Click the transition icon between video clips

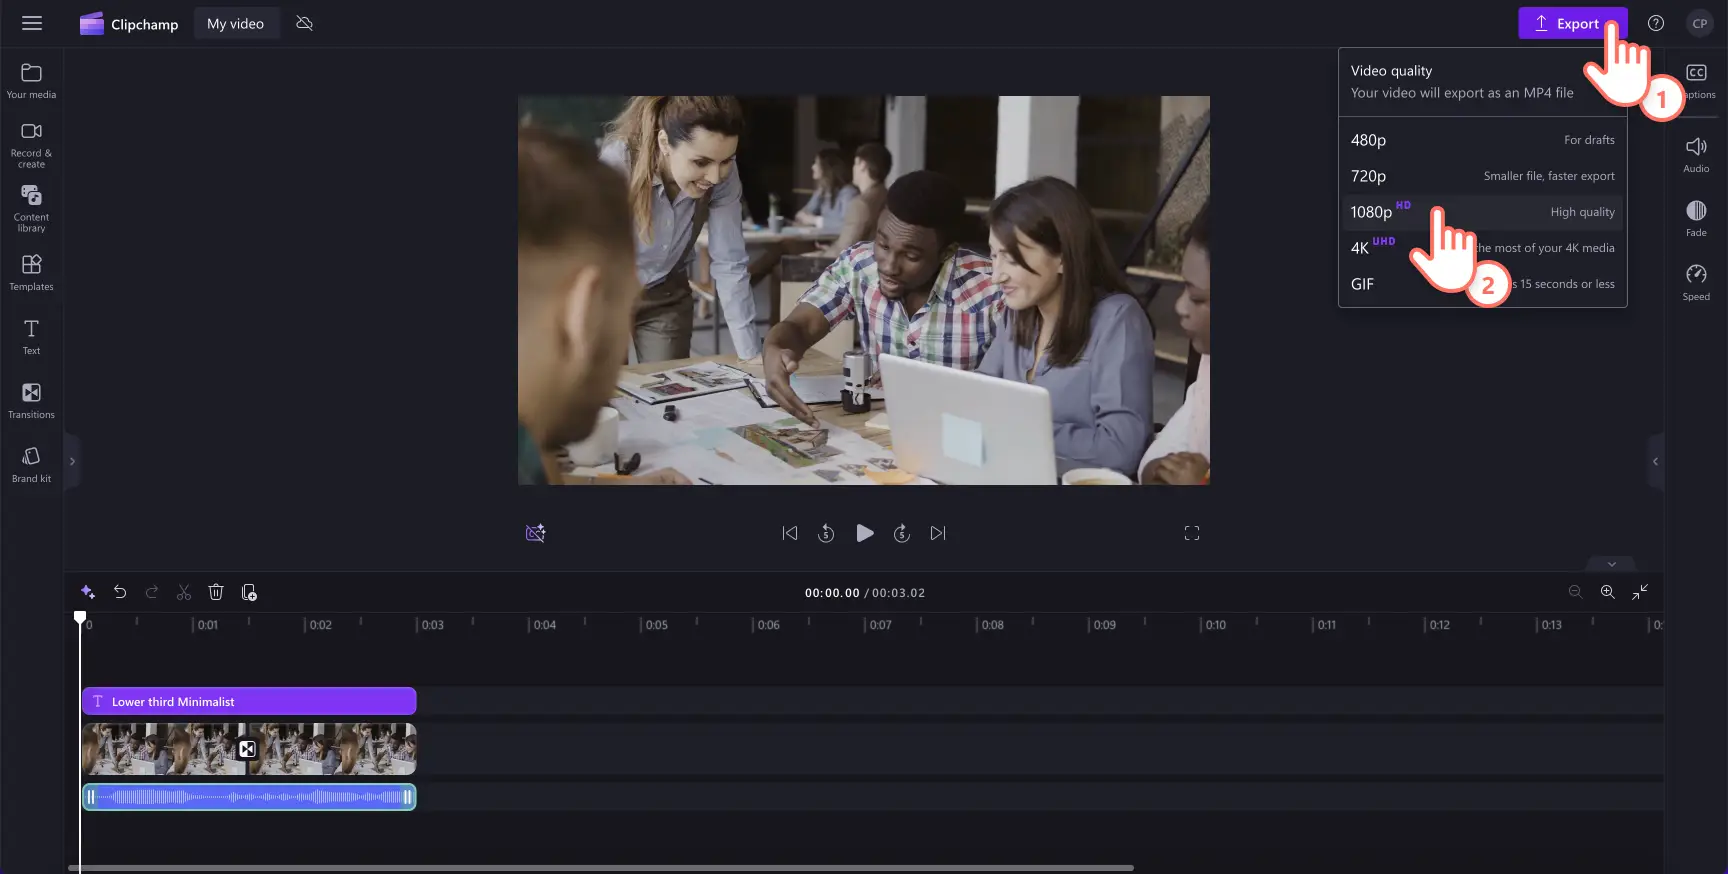click(x=247, y=749)
